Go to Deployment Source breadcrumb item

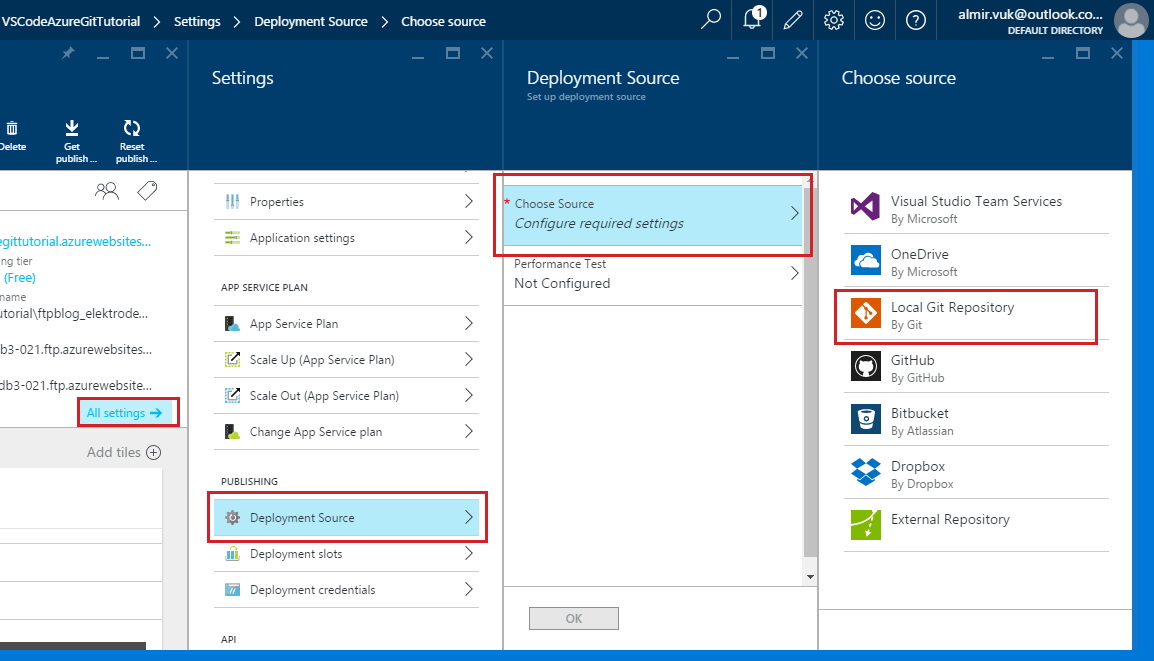tap(311, 21)
